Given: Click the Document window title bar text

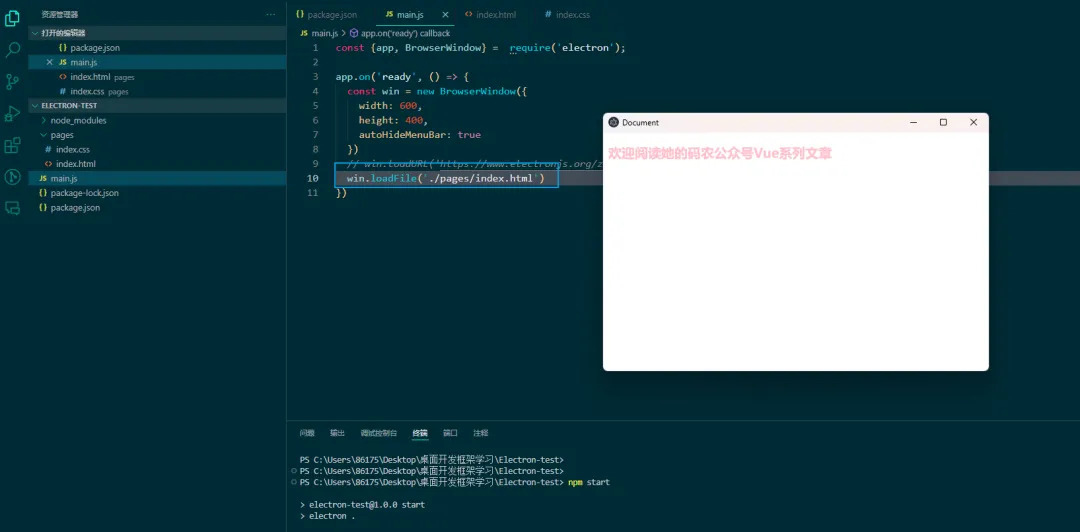Looking at the screenshot, I should pyautogui.click(x=641, y=123).
